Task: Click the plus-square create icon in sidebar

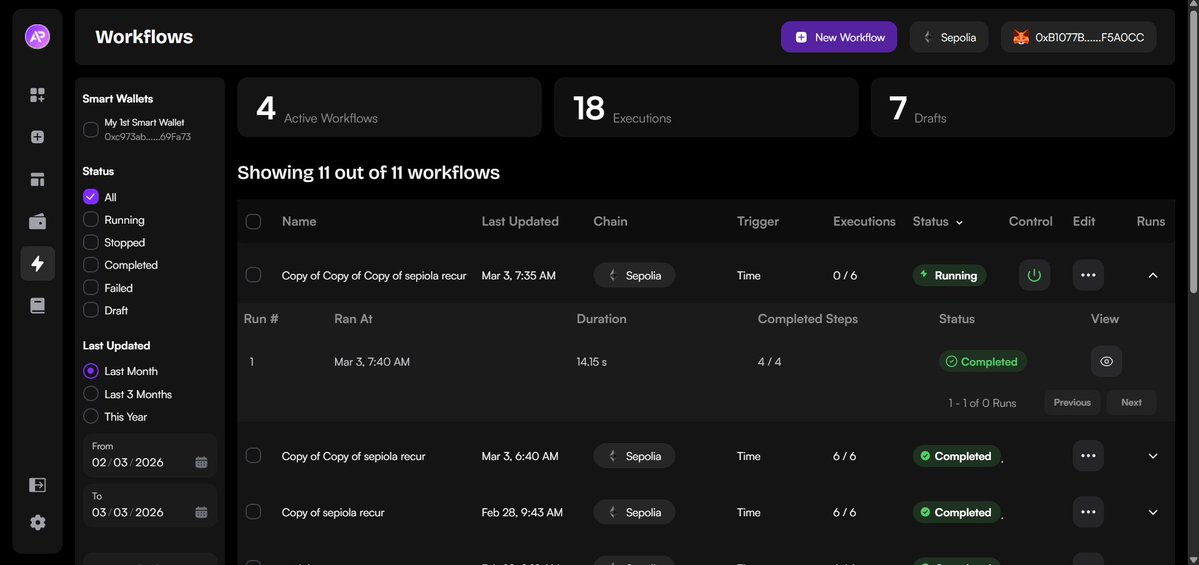Action: tap(37, 137)
